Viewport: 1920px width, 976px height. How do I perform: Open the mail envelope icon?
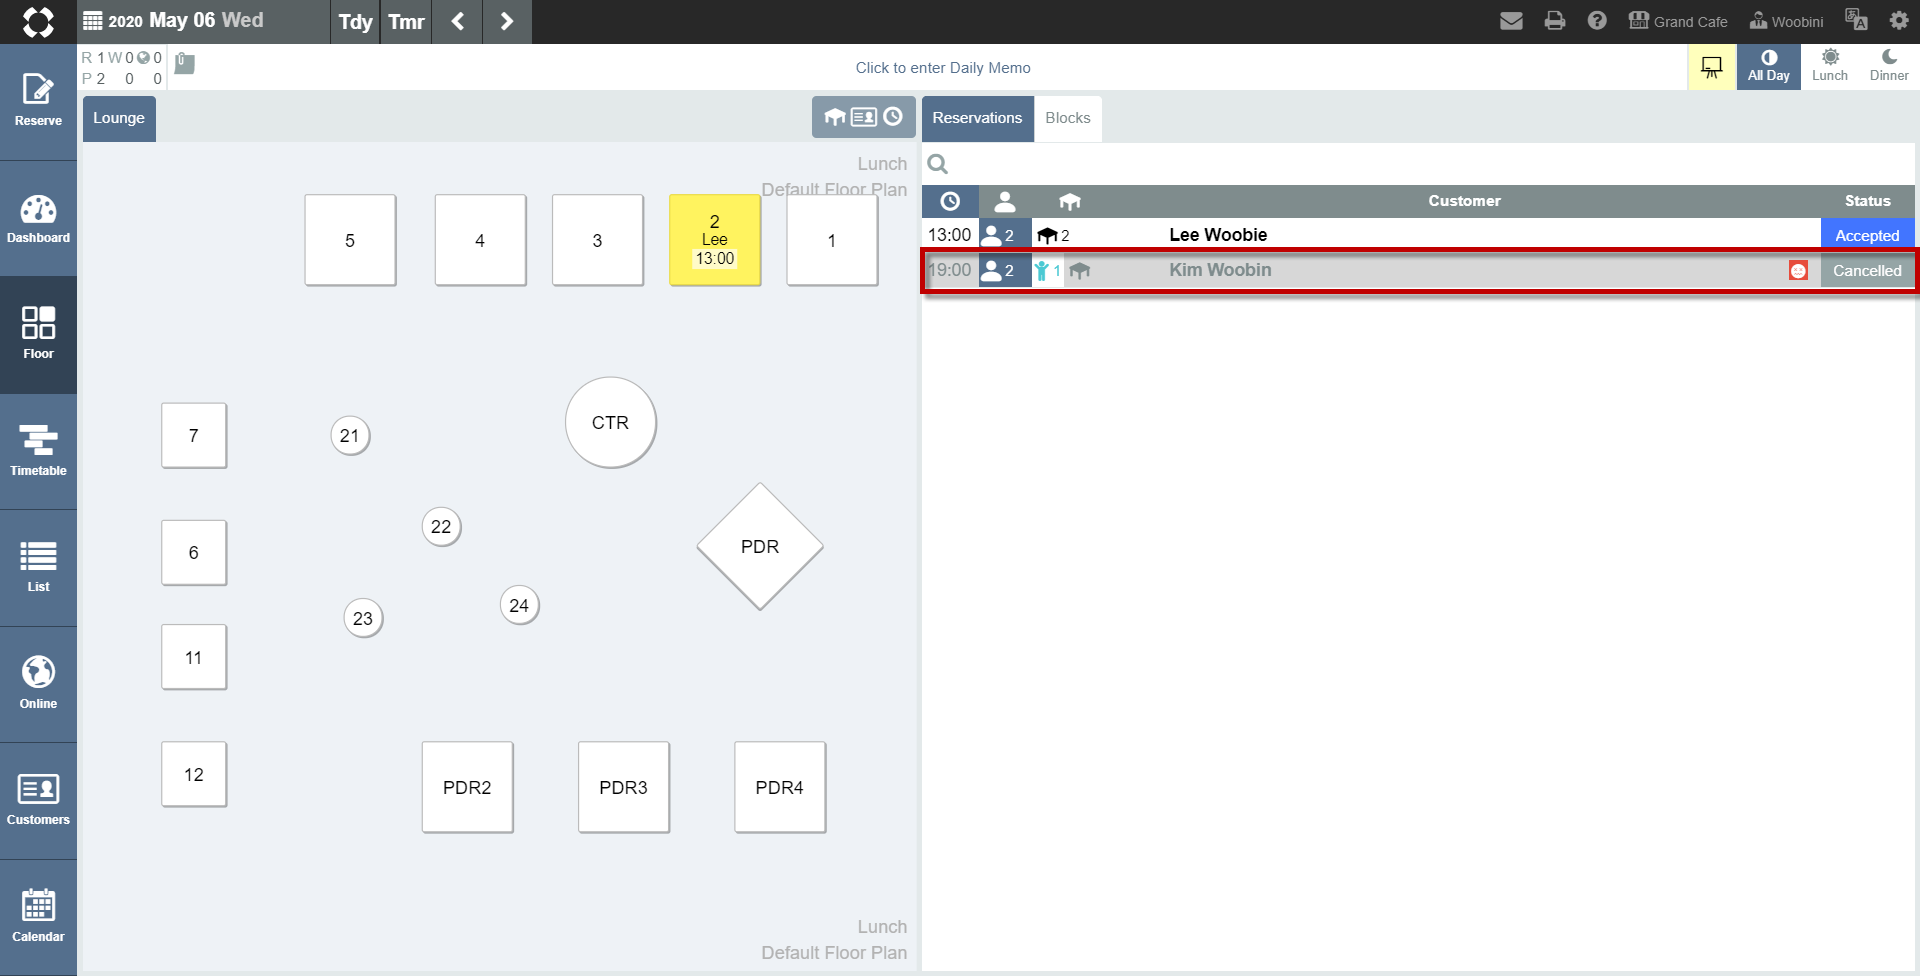click(1511, 21)
